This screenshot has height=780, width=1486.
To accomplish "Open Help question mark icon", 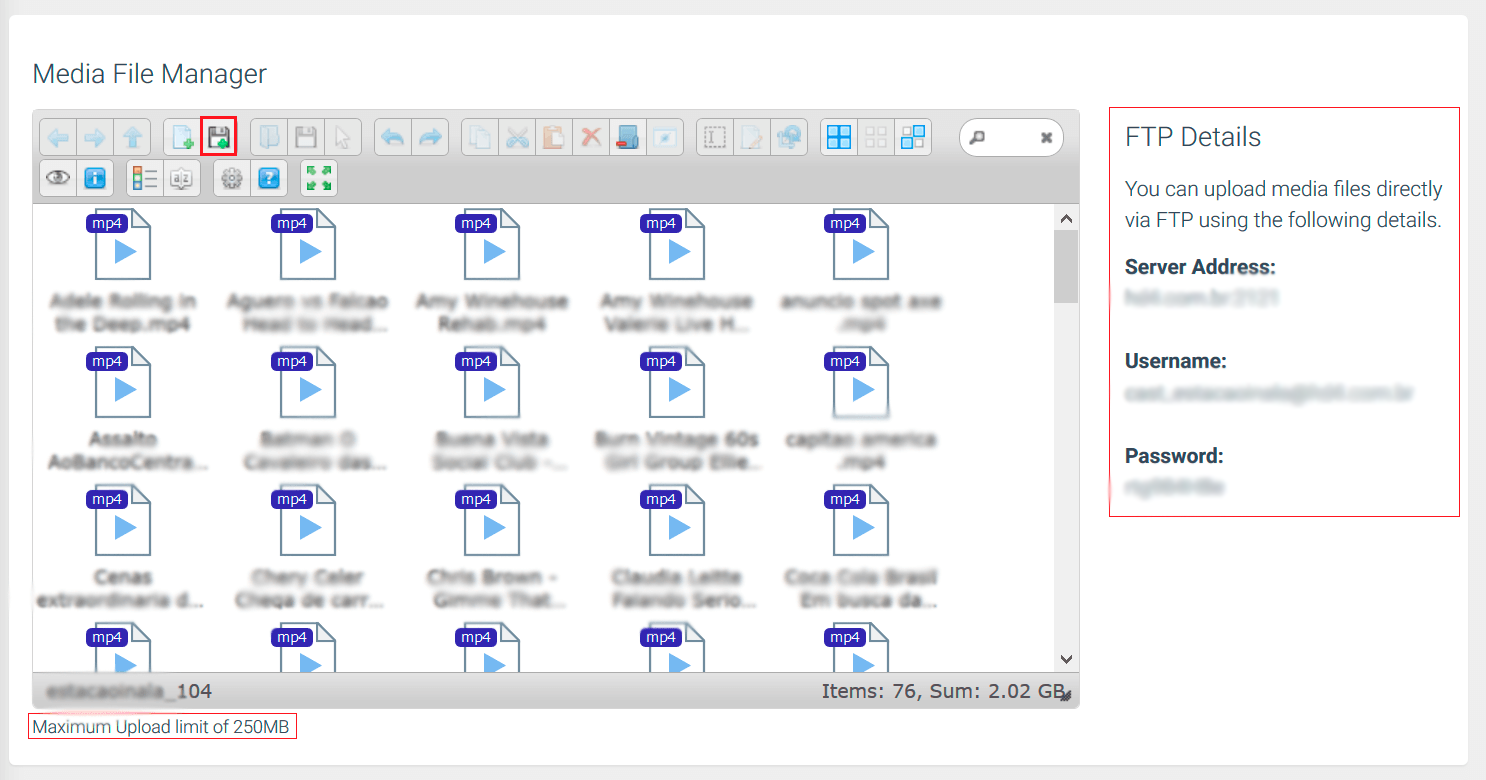I will click(269, 178).
